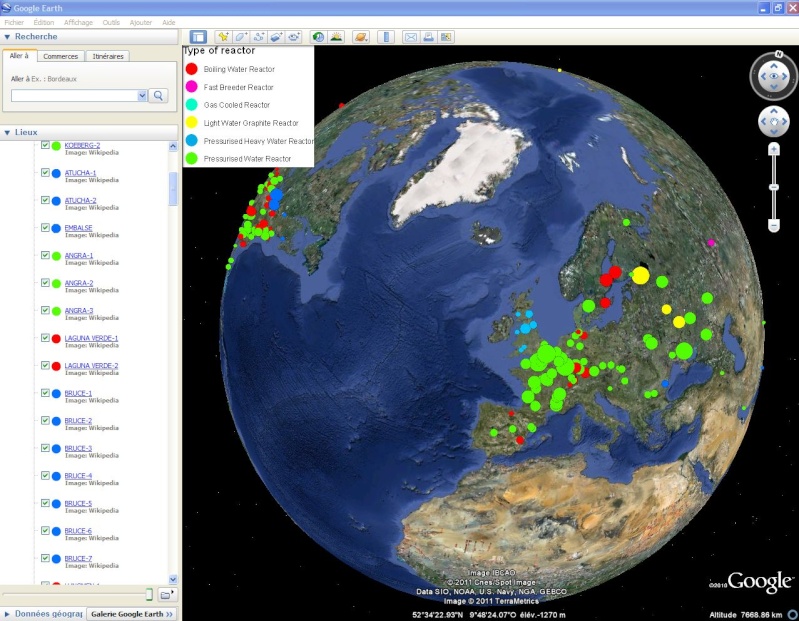Open the Affichage menu
Viewport: 799px width, 621px height.
[78, 22]
